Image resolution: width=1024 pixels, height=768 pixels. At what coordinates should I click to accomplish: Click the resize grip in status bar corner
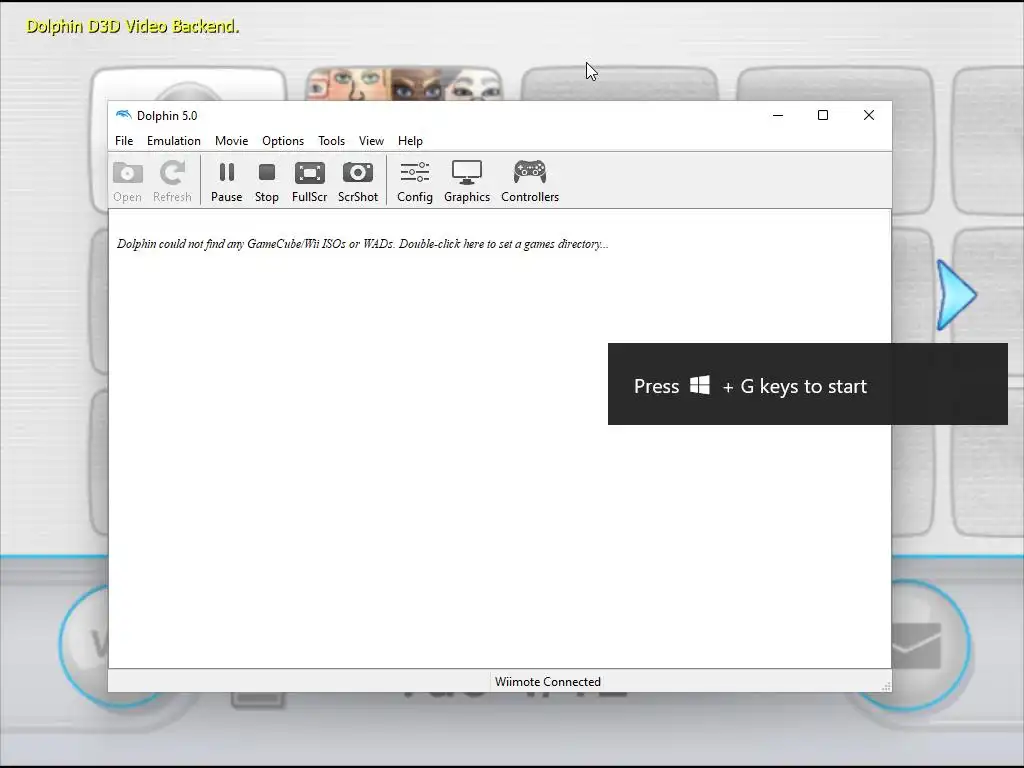tap(886, 686)
